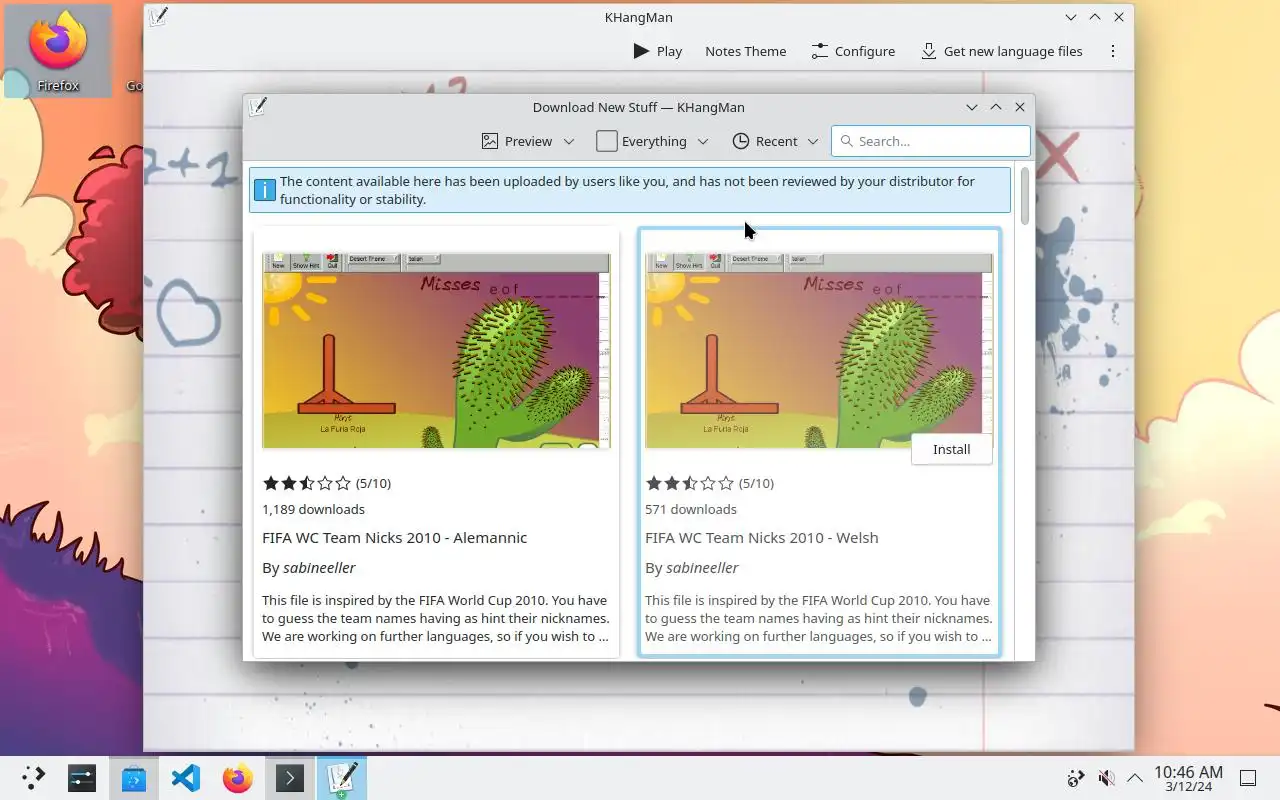Click author sabineeller on Welsh entry
This screenshot has width=1280, height=800.
702,567
